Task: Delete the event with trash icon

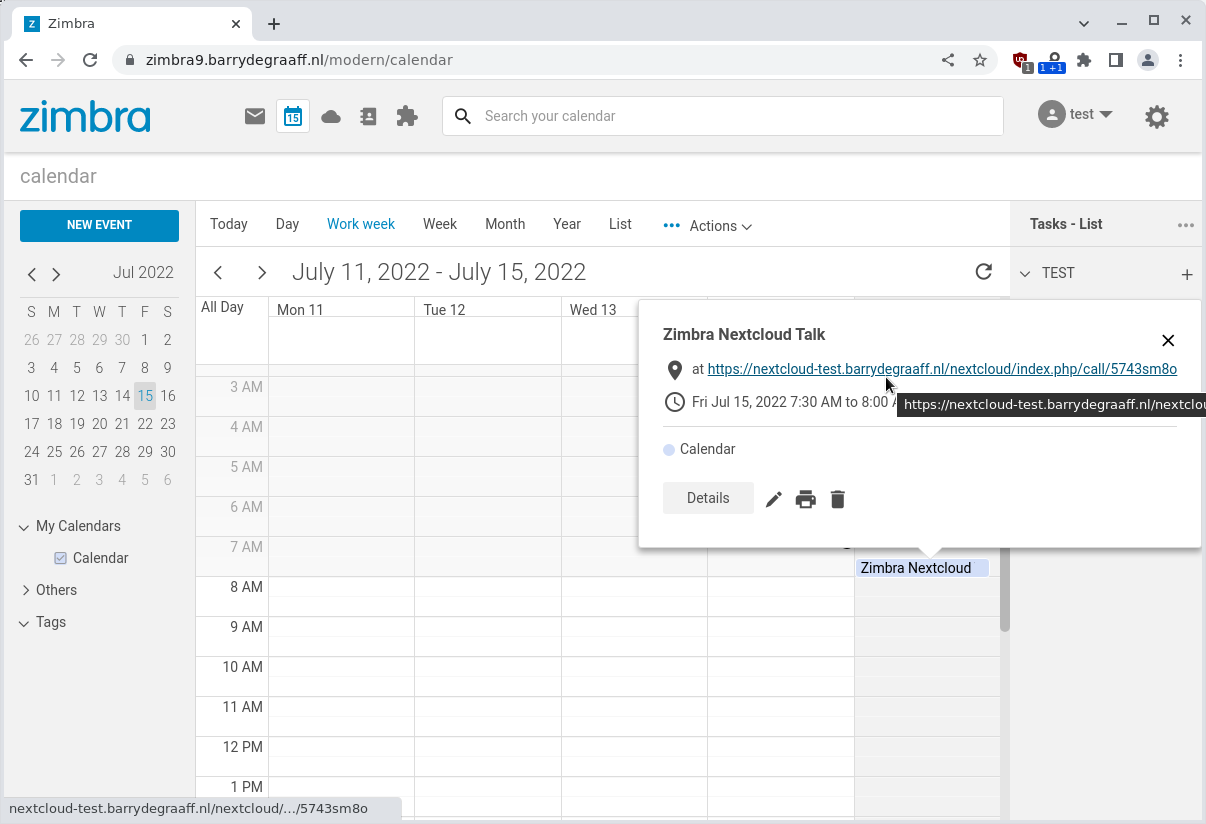Action: point(838,499)
